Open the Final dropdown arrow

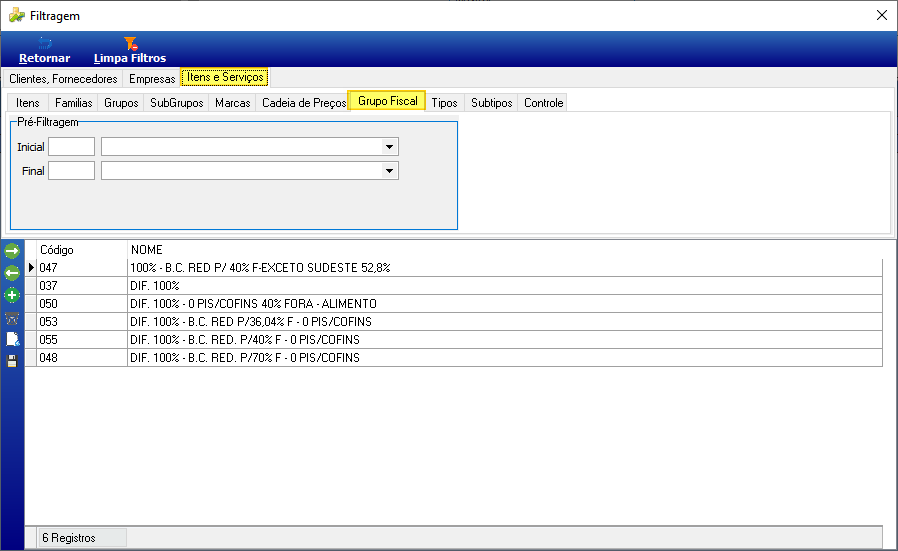tap(389, 171)
